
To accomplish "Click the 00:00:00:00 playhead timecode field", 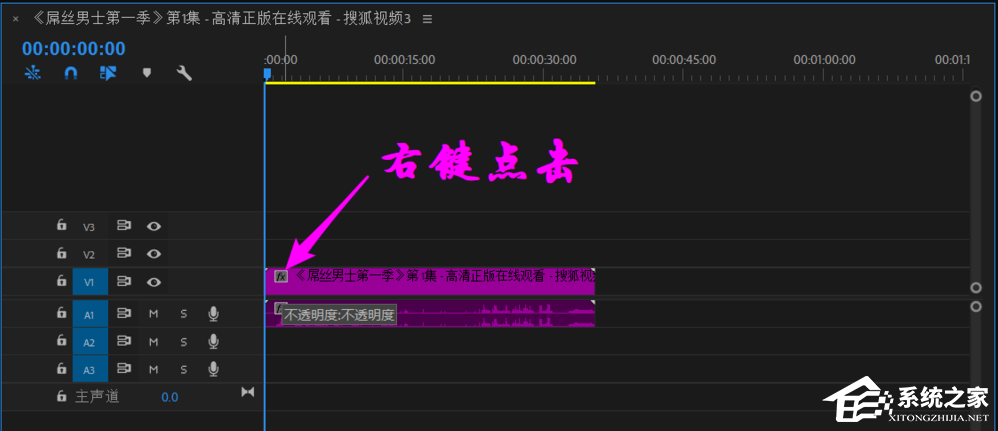I will (x=74, y=49).
